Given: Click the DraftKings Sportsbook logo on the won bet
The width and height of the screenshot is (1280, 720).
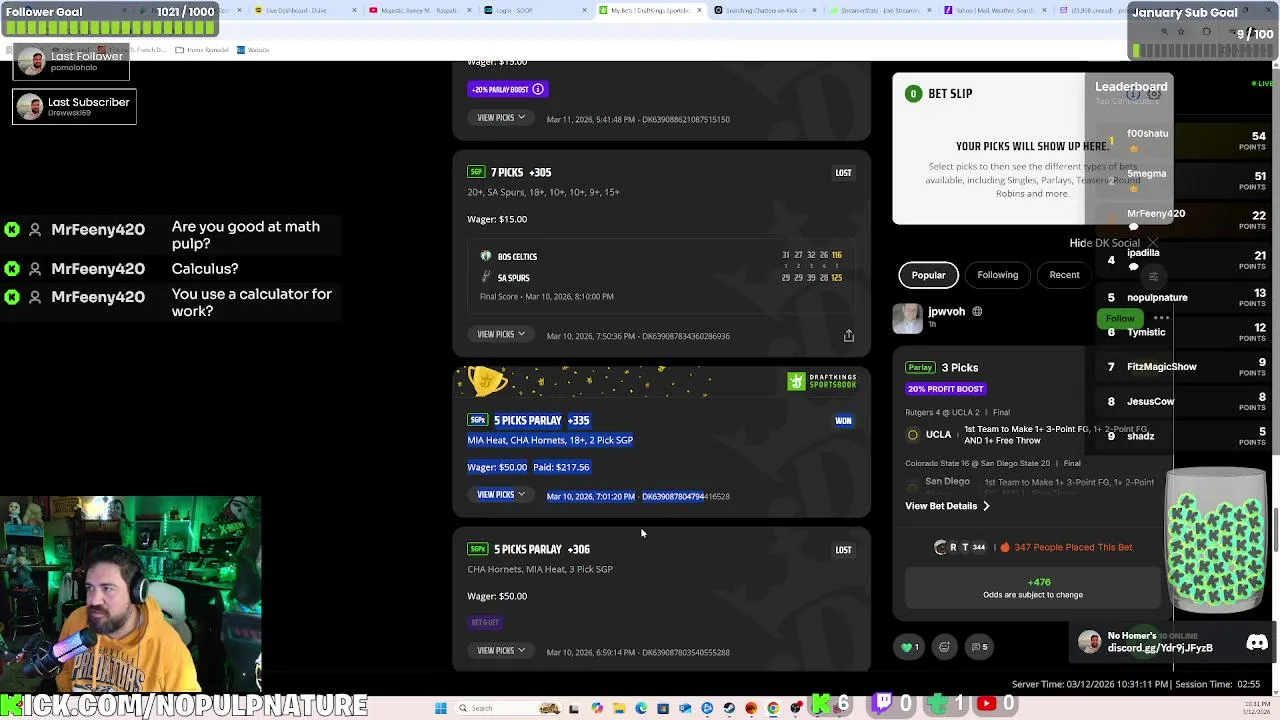Looking at the screenshot, I should coord(822,381).
